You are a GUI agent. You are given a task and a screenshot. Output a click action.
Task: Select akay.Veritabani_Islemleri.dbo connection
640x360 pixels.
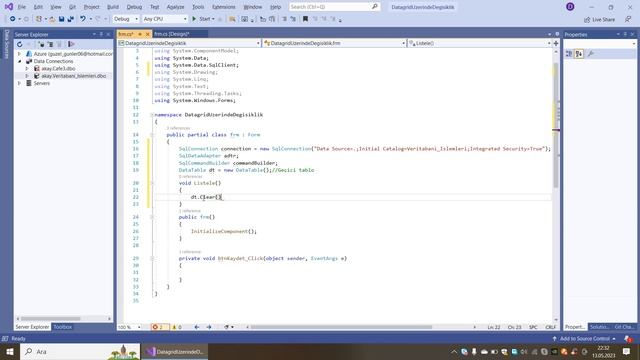[x=73, y=76]
